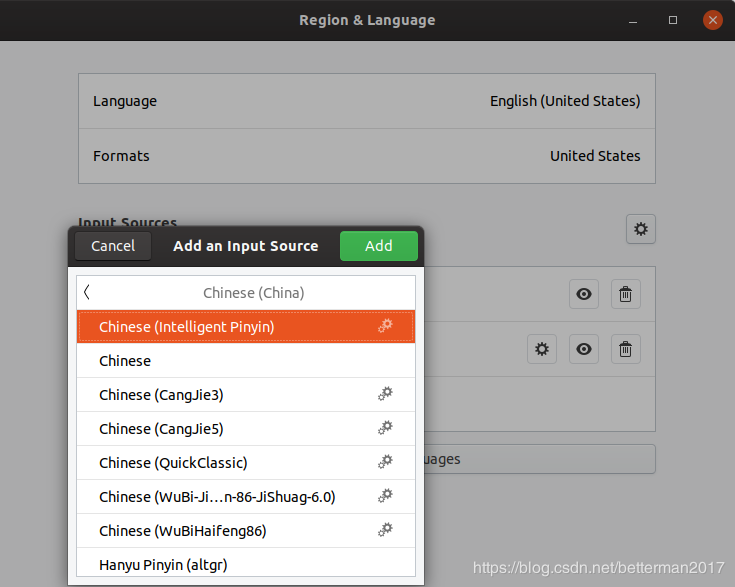Cancel adding an input source
735x587 pixels.
(x=113, y=246)
